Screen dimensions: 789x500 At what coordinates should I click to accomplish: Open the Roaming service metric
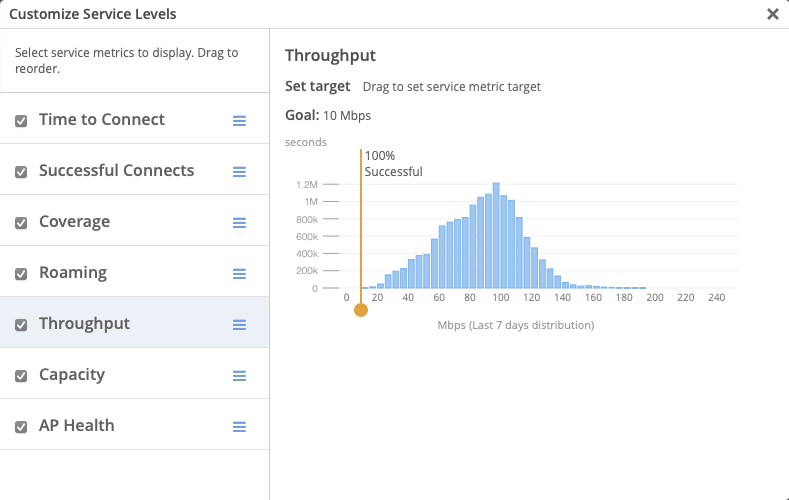(x=73, y=273)
